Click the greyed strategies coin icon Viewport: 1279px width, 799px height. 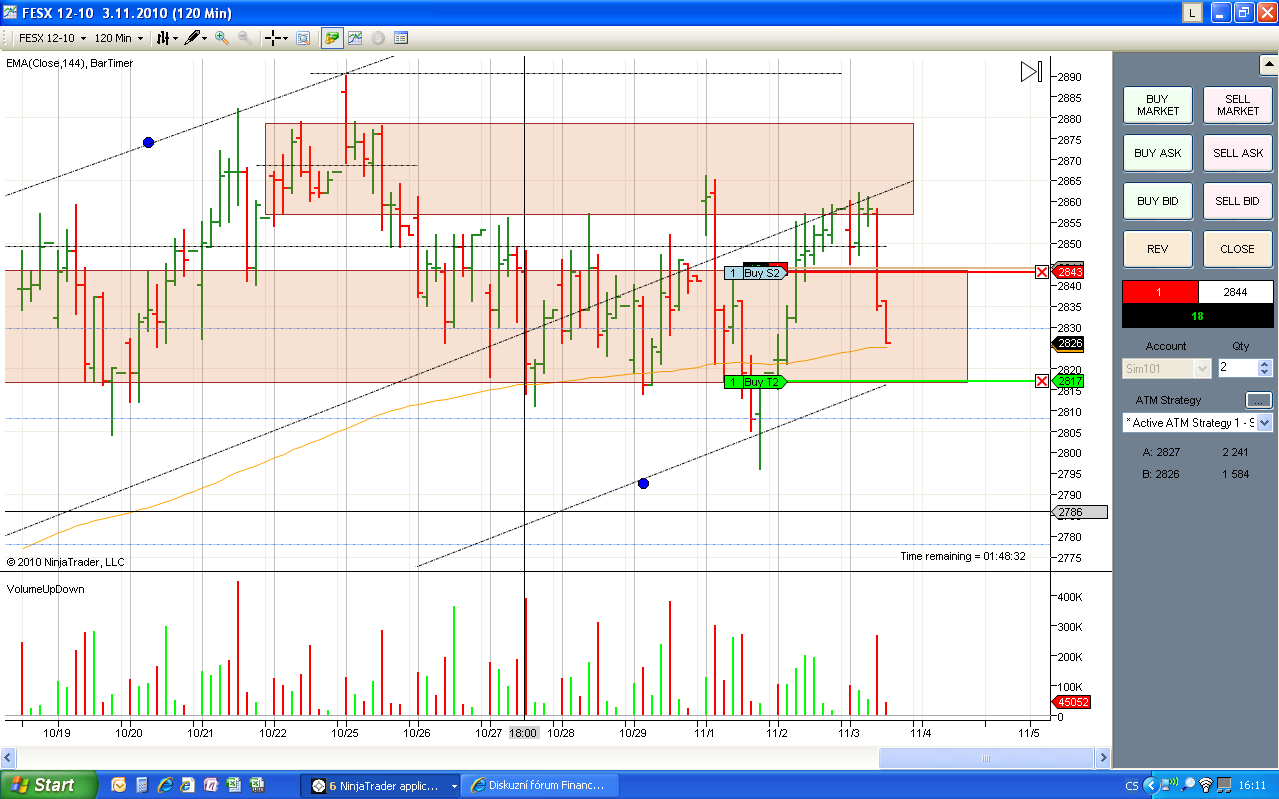point(378,38)
